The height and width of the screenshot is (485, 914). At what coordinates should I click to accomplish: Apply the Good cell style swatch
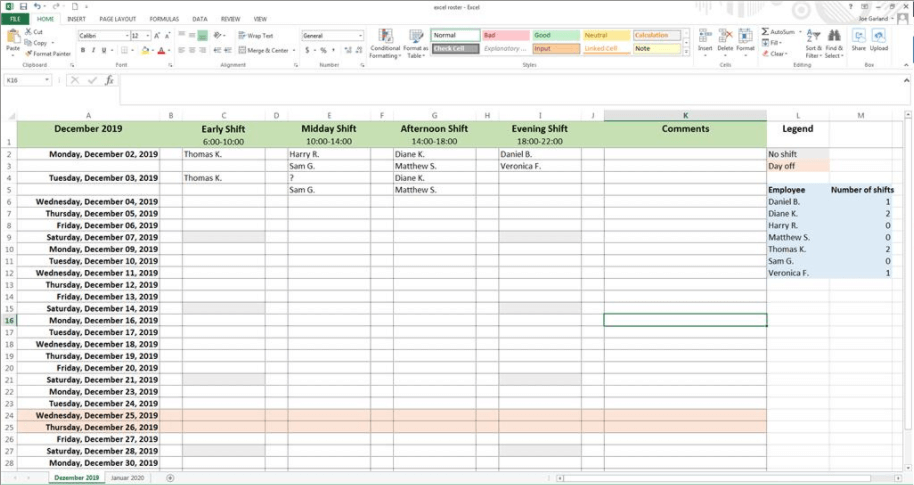click(553, 35)
